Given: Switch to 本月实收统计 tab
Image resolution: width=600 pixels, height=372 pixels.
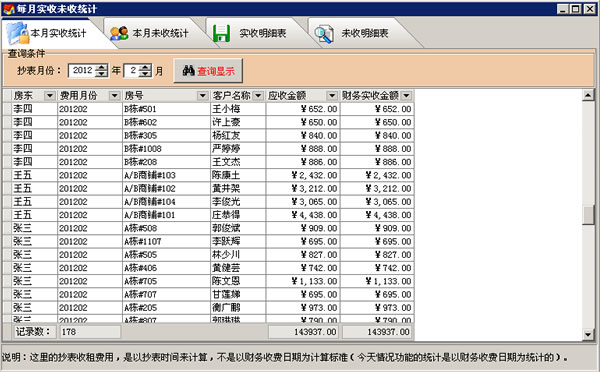Looking at the screenshot, I should coord(57,33).
